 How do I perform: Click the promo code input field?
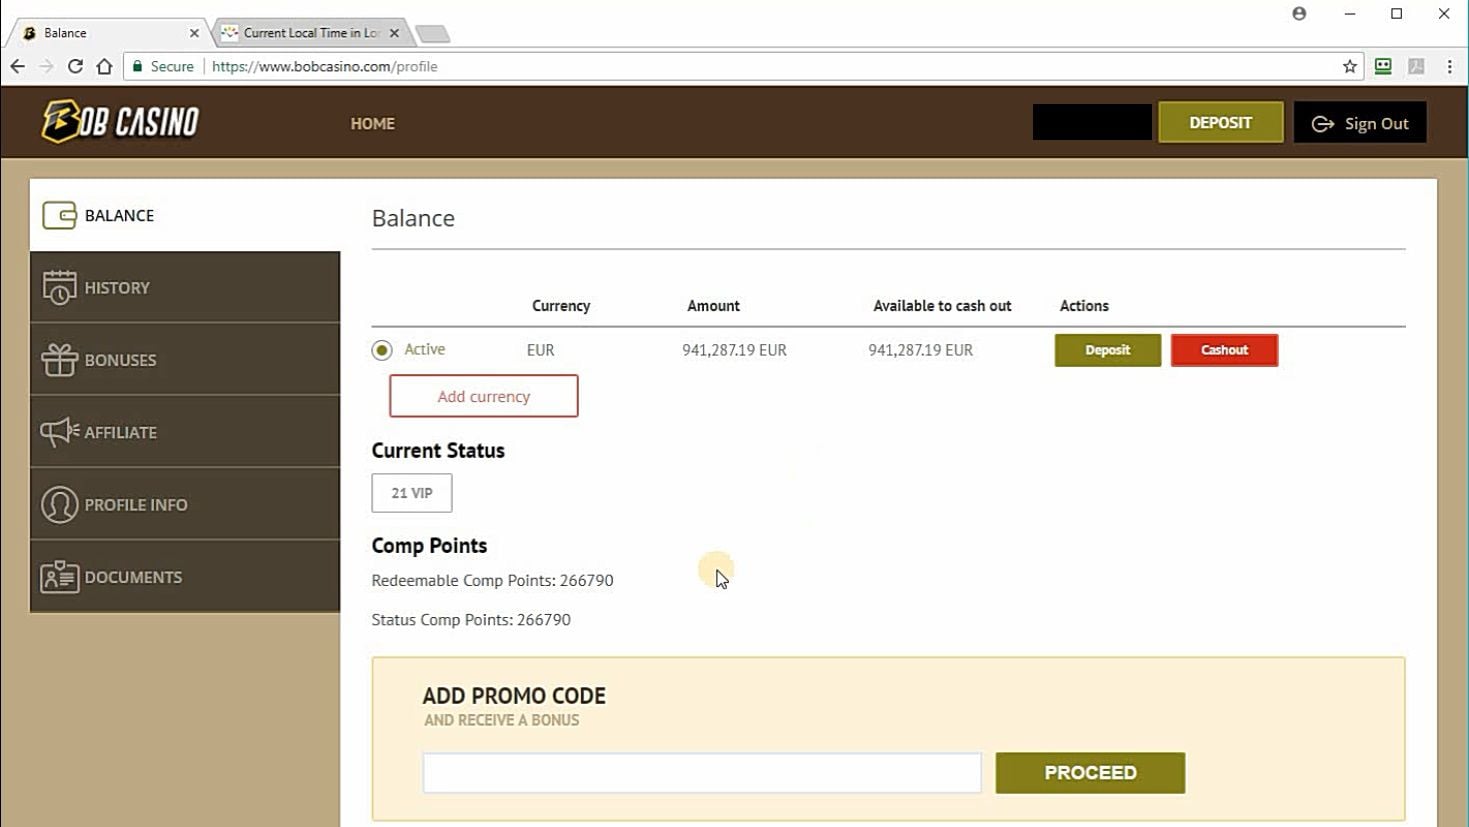coord(702,773)
